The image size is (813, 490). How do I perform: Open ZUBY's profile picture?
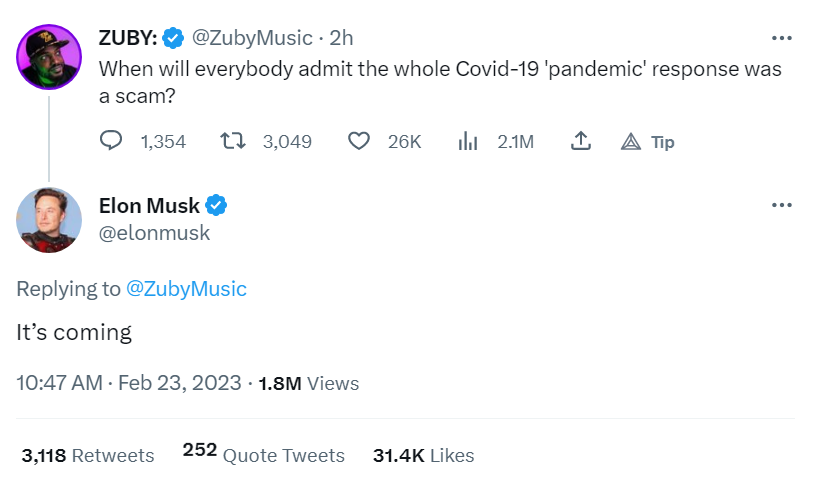pyautogui.click(x=49, y=56)
